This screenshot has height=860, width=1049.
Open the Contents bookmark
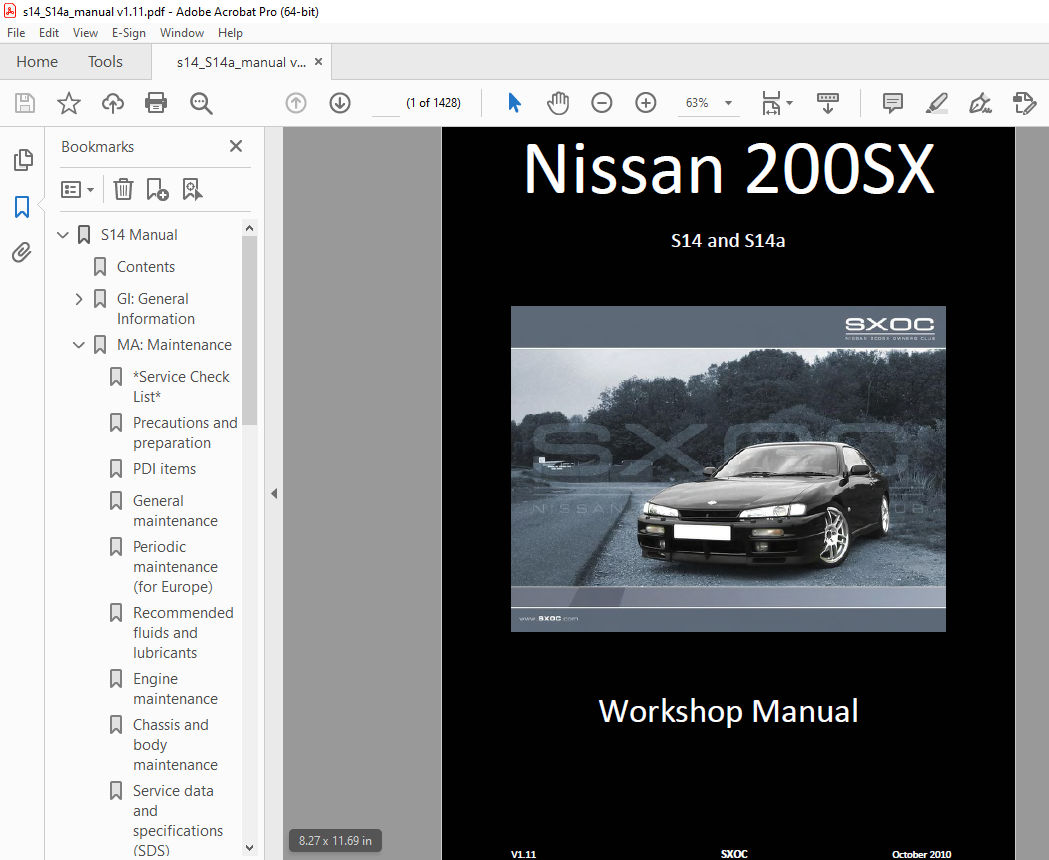tap(146, 267)
